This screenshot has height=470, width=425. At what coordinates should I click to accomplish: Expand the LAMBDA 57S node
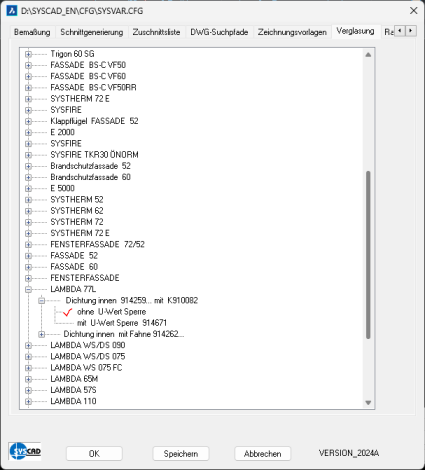pos(28,390)
